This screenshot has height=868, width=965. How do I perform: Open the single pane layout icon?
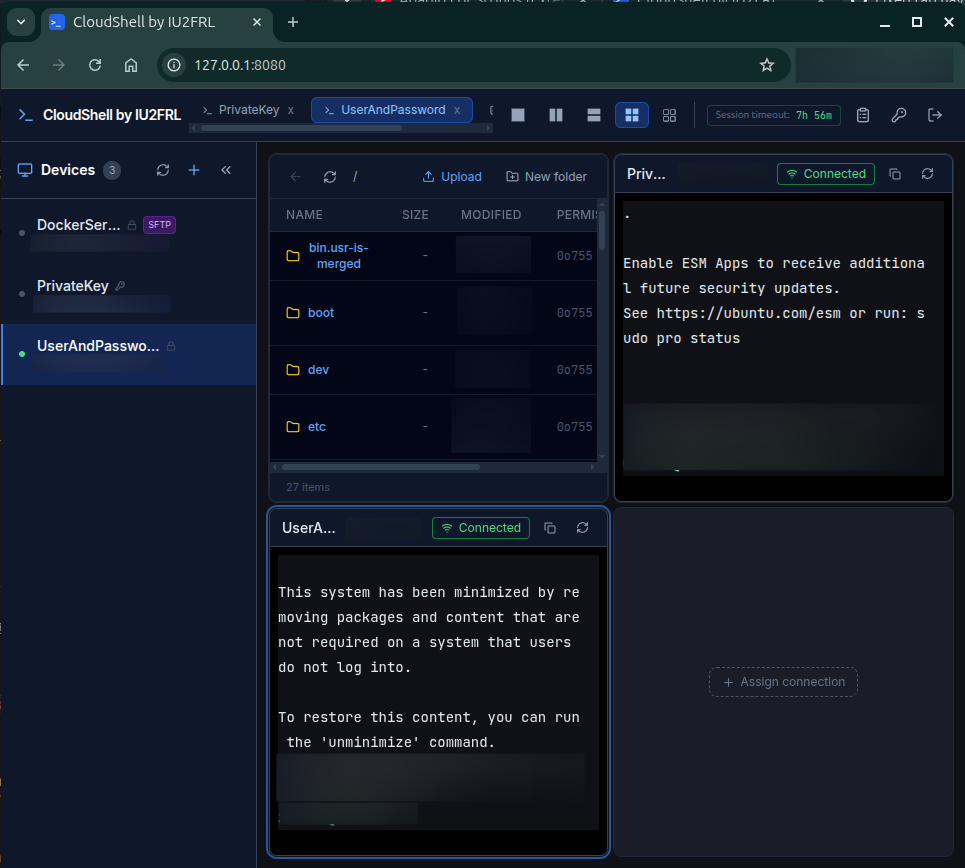[x=518, y=115]
